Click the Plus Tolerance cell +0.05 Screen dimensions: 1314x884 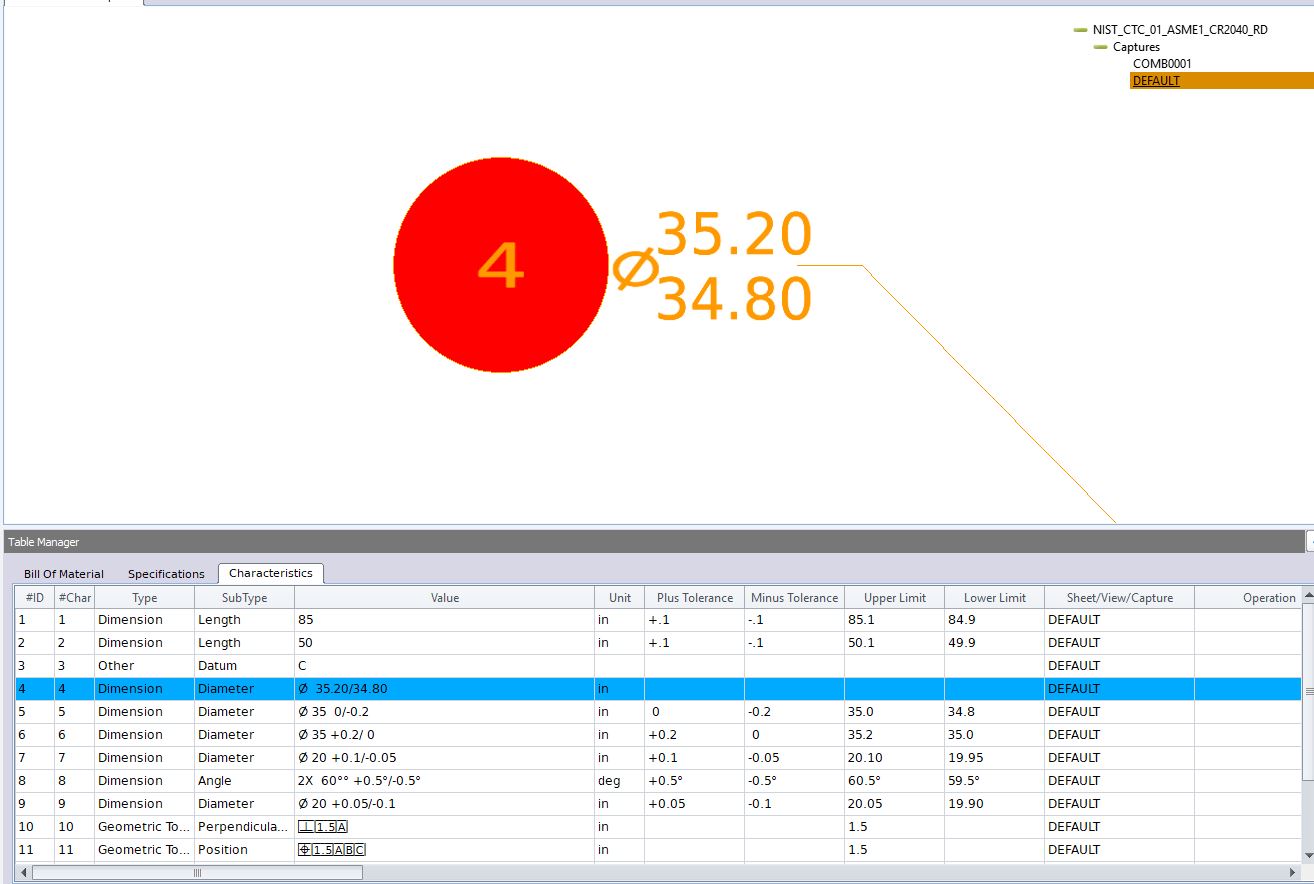coord(695,804)
